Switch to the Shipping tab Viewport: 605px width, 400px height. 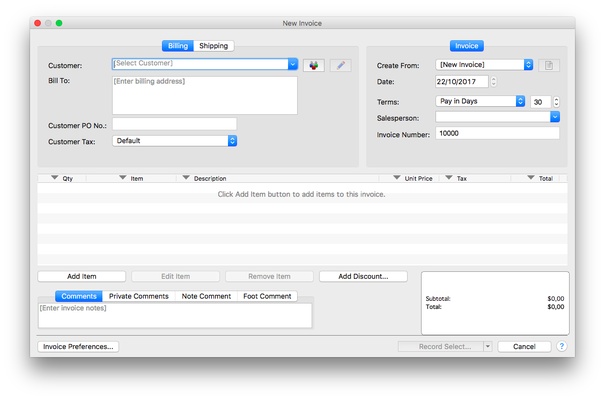214,46
